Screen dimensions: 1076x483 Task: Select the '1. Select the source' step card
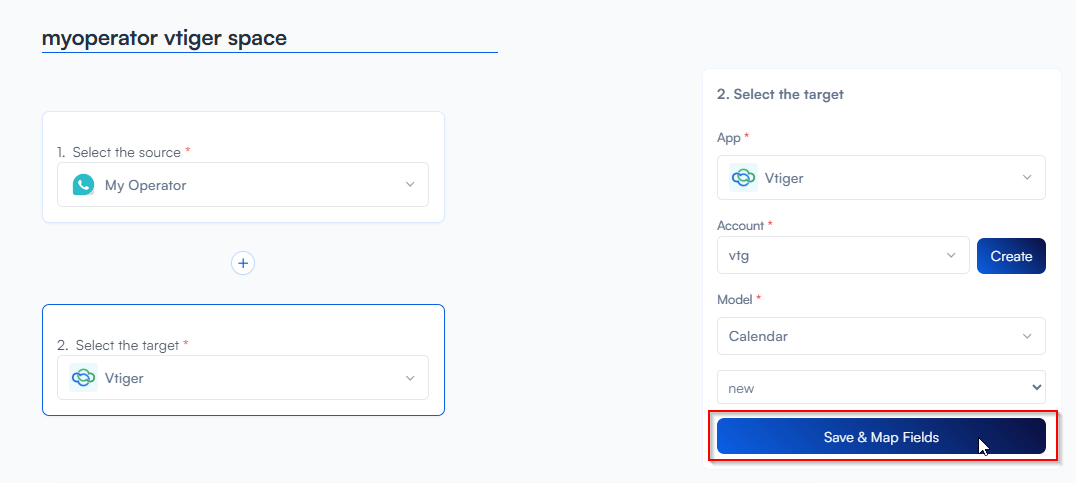pyautogui.click(x=243, y=132)
